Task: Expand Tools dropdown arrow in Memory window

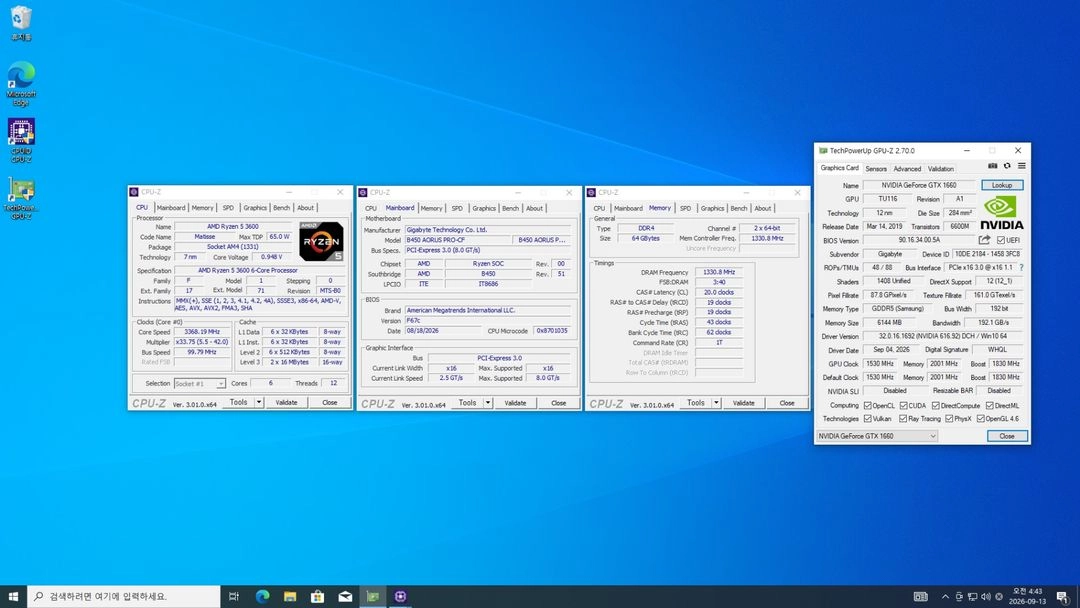Action: tap(716, 403)
